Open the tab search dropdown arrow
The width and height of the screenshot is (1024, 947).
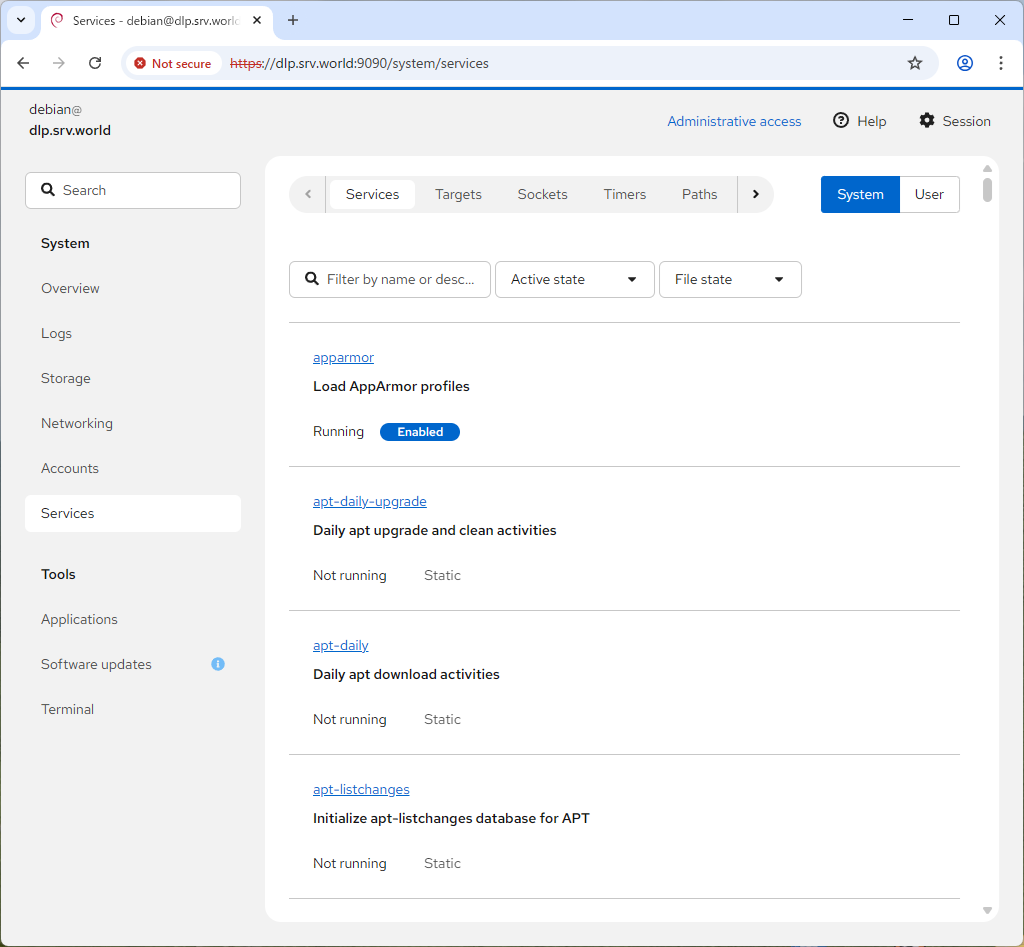[x=20, y=20]
